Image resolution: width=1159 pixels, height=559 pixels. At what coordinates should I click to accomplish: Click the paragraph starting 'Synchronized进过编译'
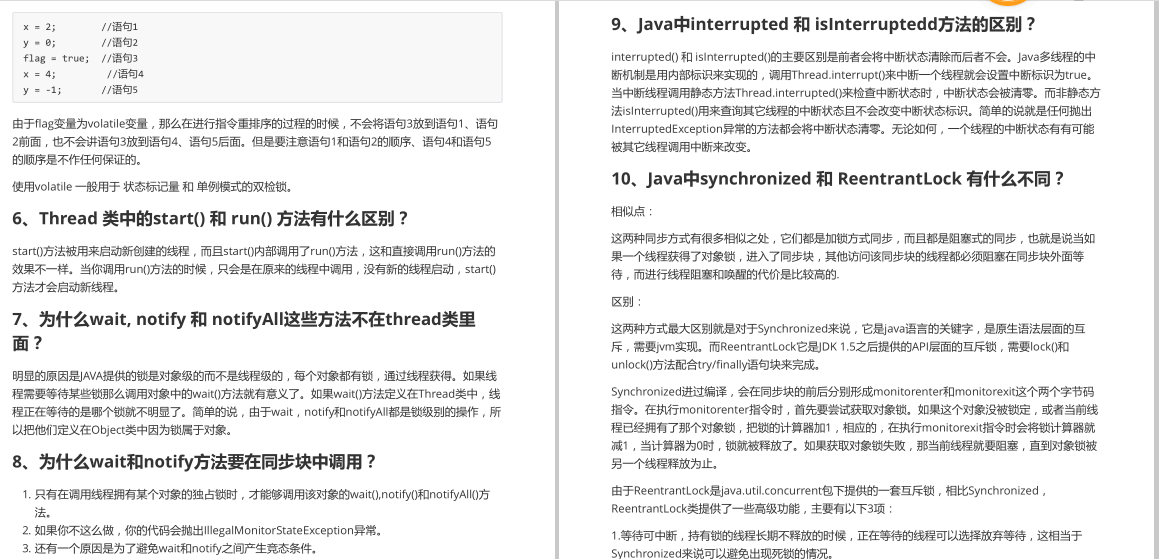point(854,428)
